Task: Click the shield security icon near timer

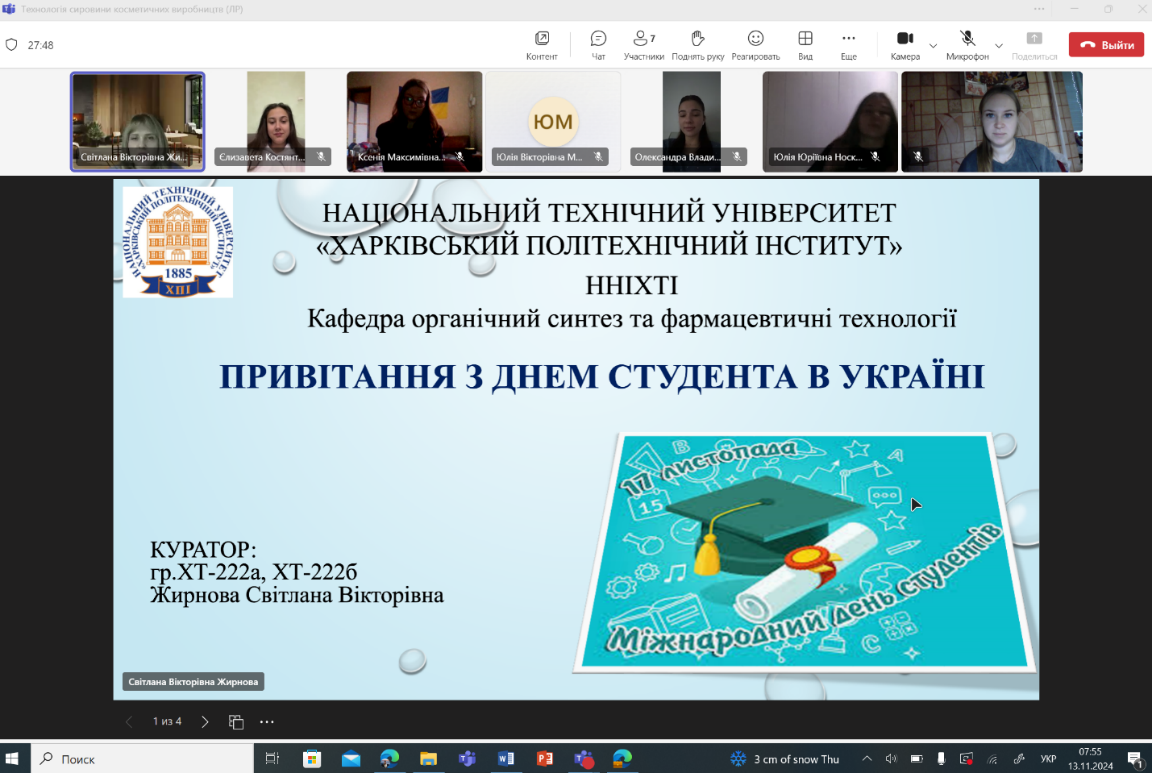Action: (x=12, y=45)
